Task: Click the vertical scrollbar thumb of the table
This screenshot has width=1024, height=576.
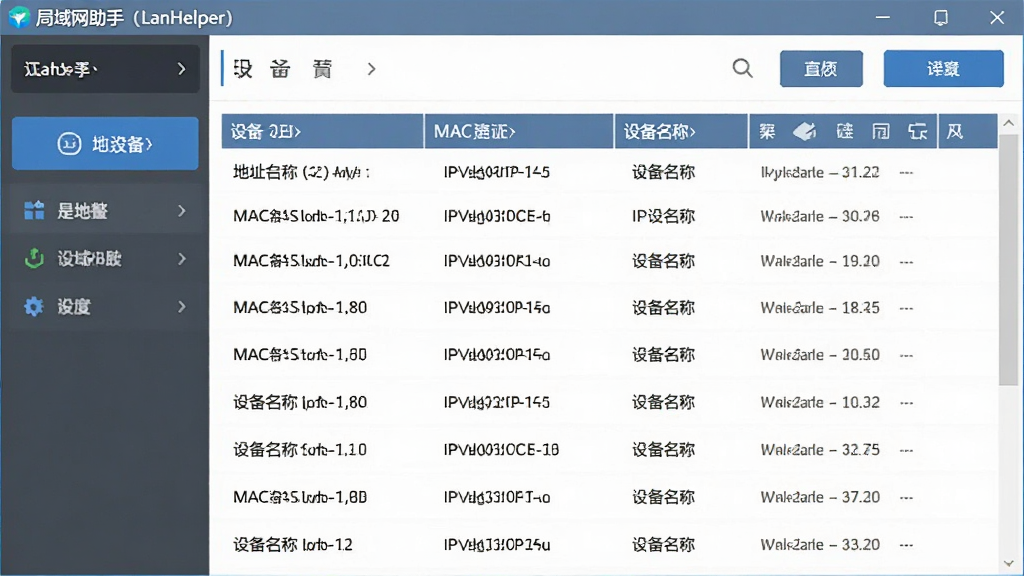Action: pos(1008,259)
